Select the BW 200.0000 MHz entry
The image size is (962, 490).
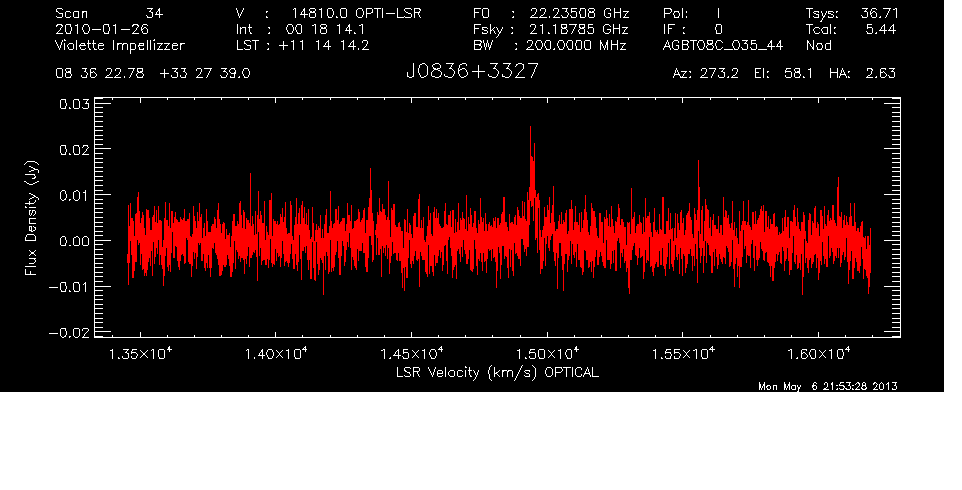(549, 45)
